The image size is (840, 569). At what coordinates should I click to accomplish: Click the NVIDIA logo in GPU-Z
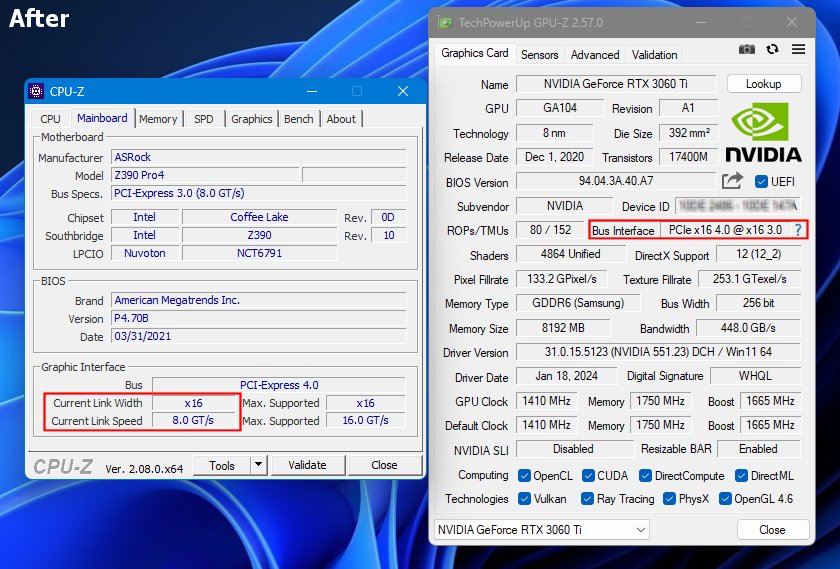click(763, 132)
